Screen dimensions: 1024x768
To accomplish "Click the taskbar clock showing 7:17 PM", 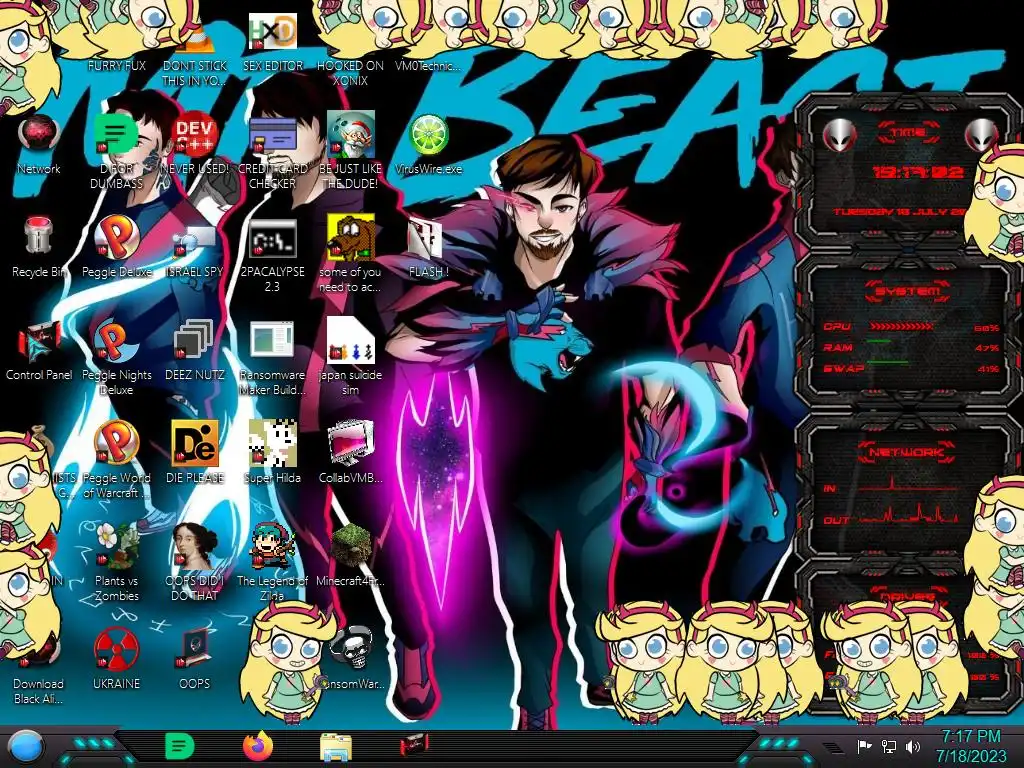I will point(970,746).
